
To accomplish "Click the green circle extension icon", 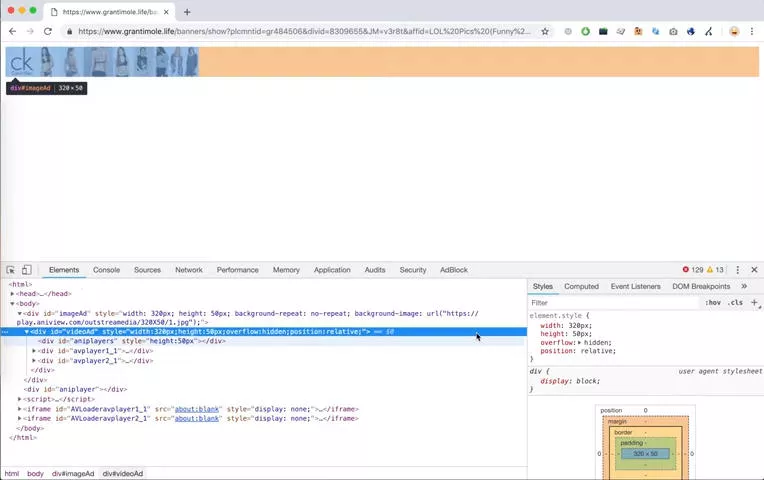I will point(585,31).
